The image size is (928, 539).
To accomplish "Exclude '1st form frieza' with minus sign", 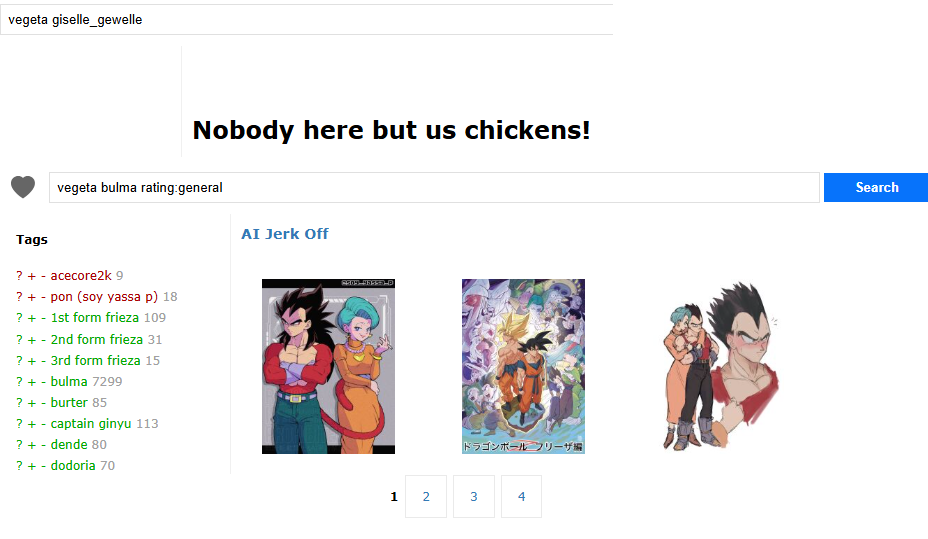I will (43, 318).
